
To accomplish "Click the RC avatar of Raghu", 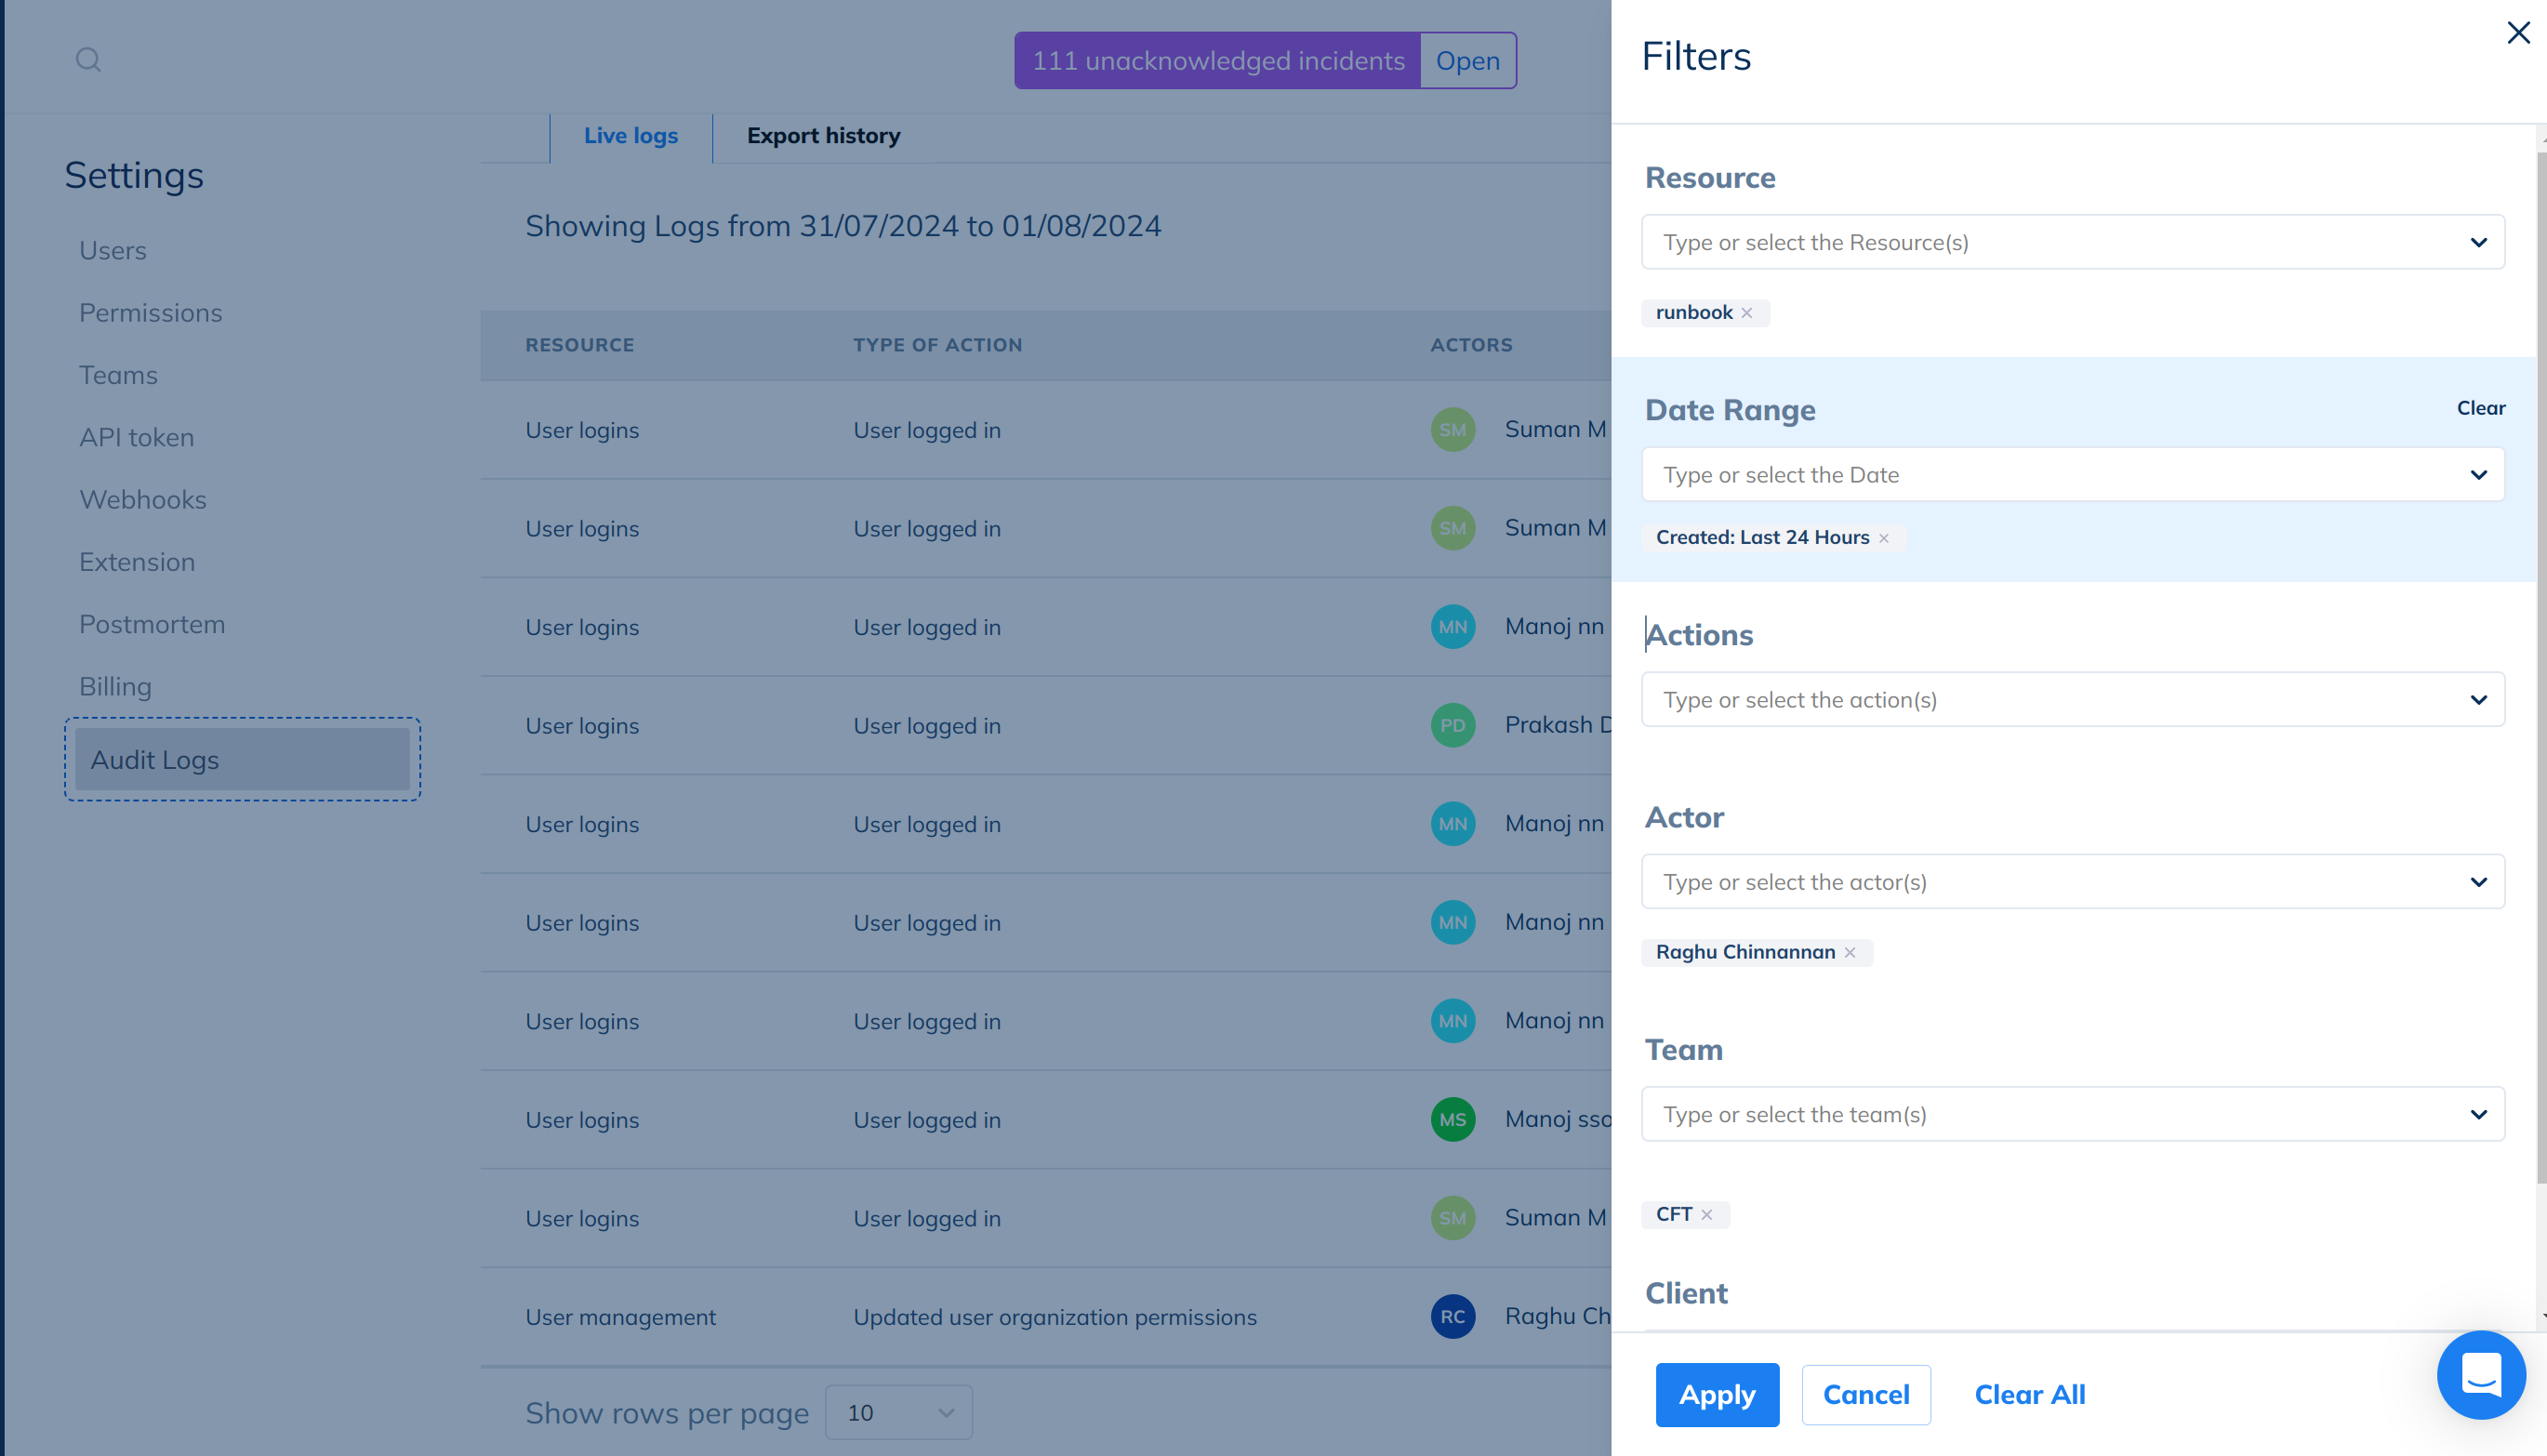I will tap(1452, 1317).
